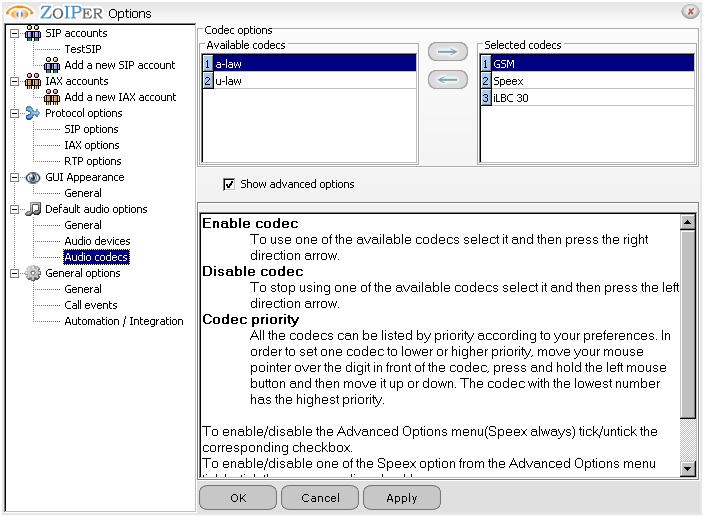Click the Add a new SIP account icon
The height and width of the screenshot is (517, 704).
click(x=52, y=65)
